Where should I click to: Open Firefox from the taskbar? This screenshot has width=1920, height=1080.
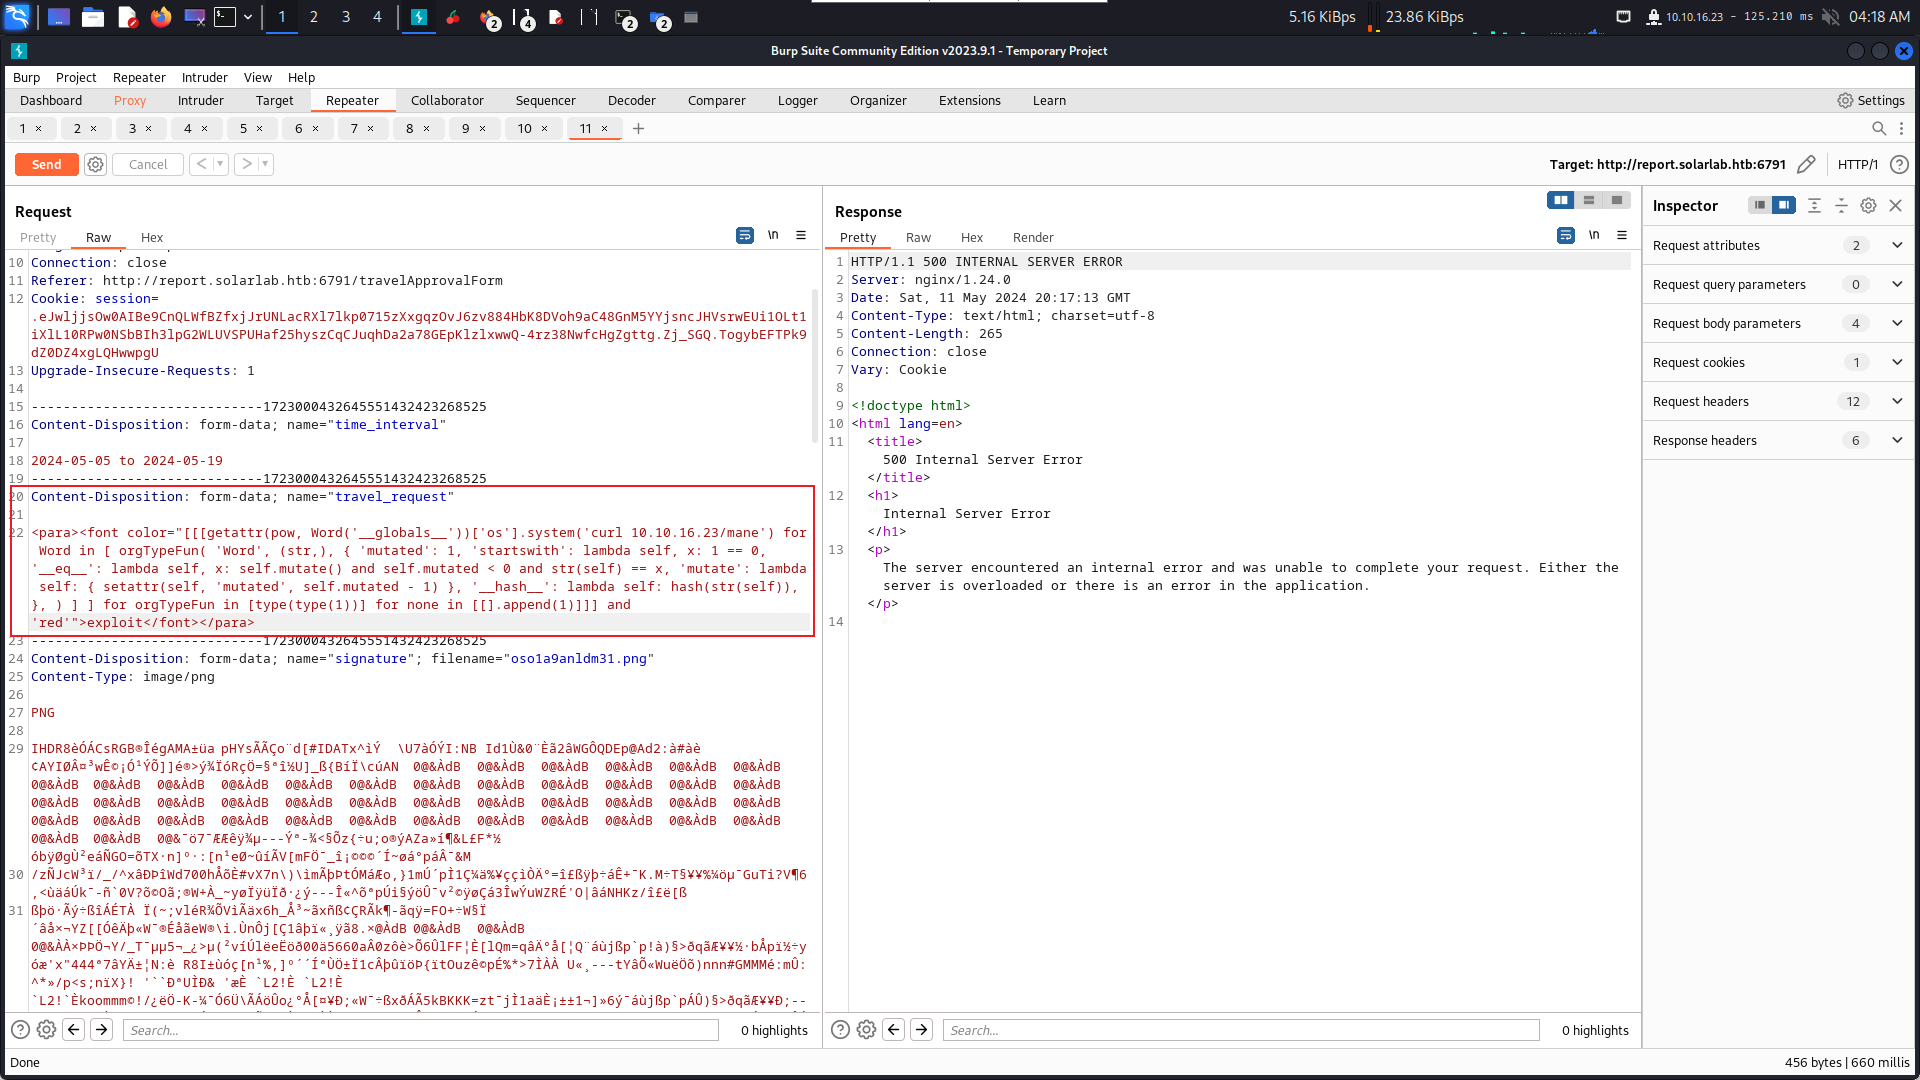pos(160,17)
